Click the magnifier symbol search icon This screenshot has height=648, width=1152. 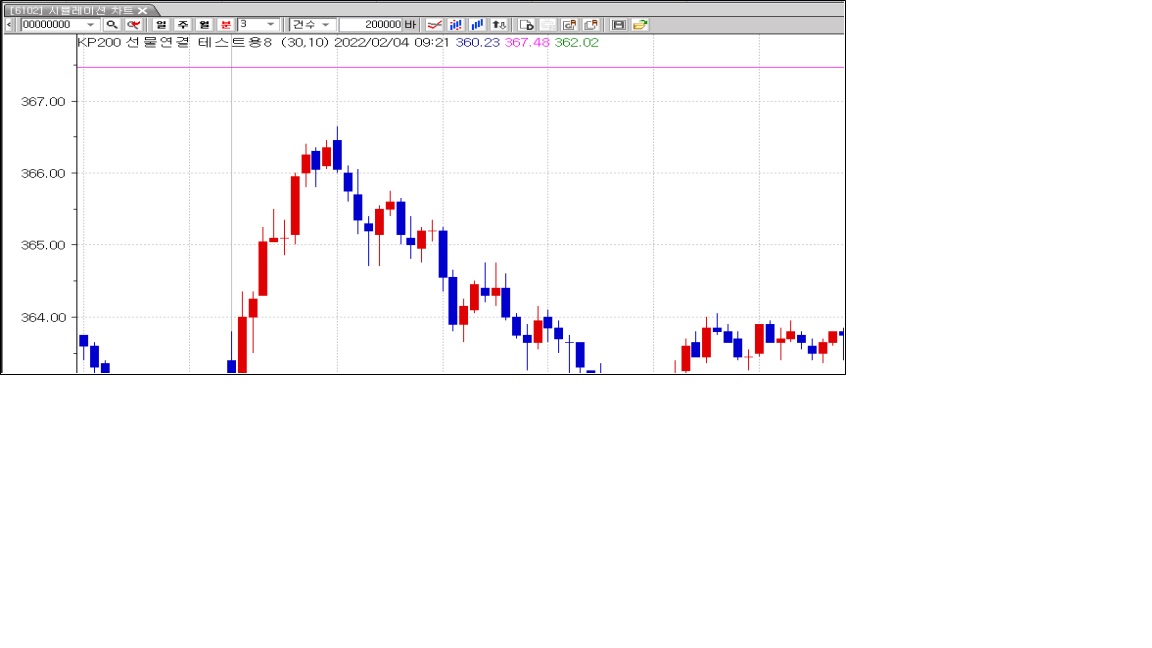112,24
